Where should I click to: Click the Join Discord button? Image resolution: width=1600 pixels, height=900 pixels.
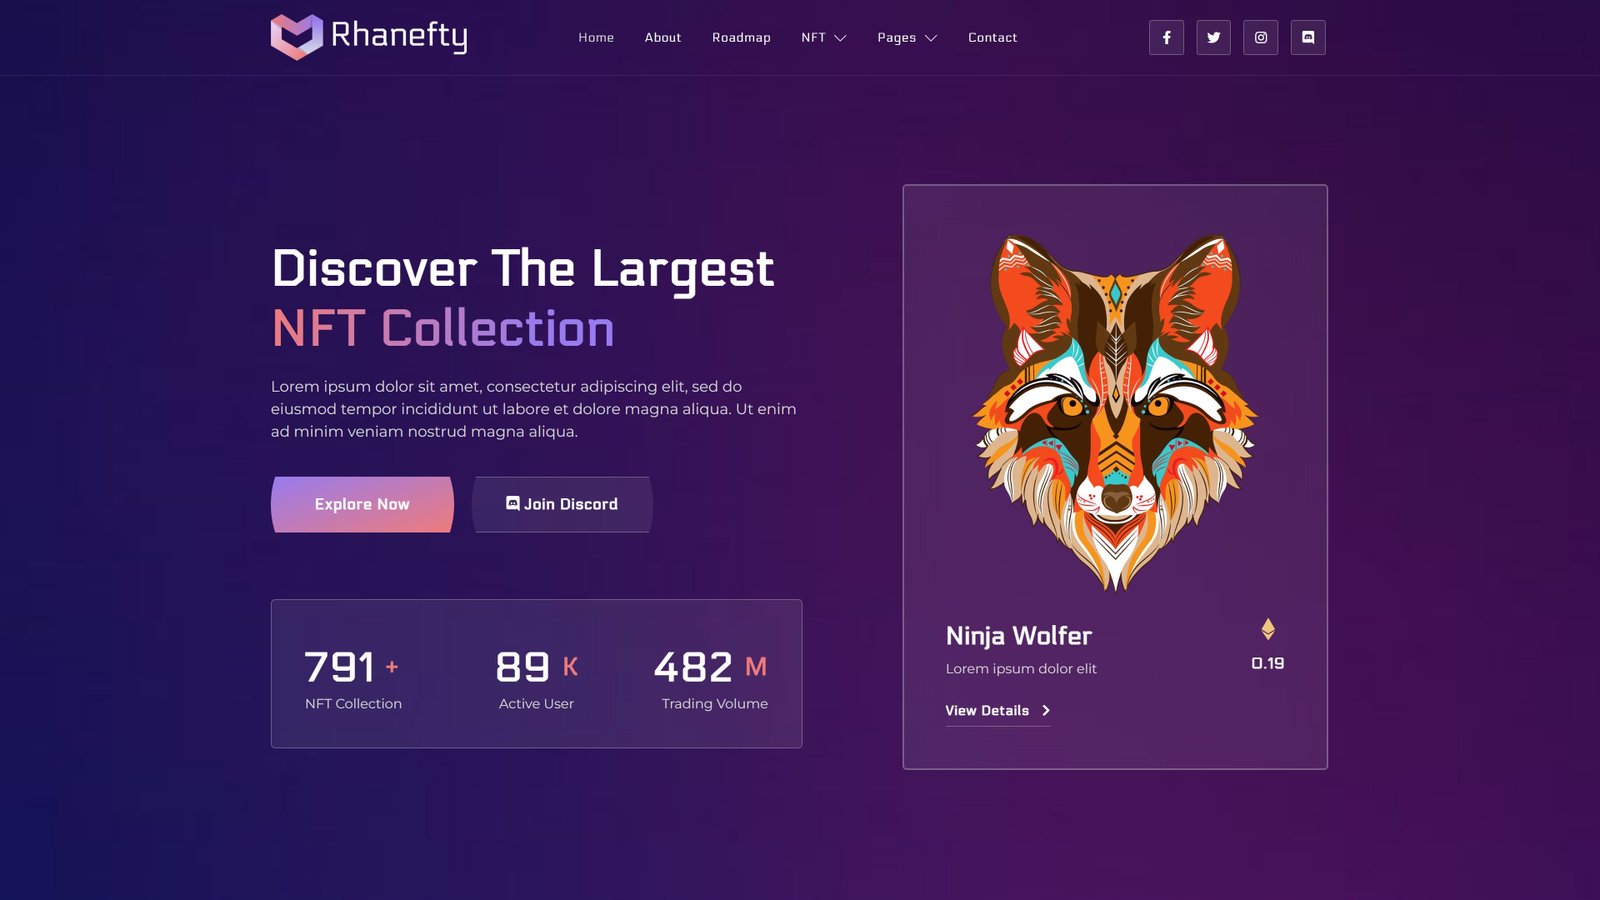562,504
